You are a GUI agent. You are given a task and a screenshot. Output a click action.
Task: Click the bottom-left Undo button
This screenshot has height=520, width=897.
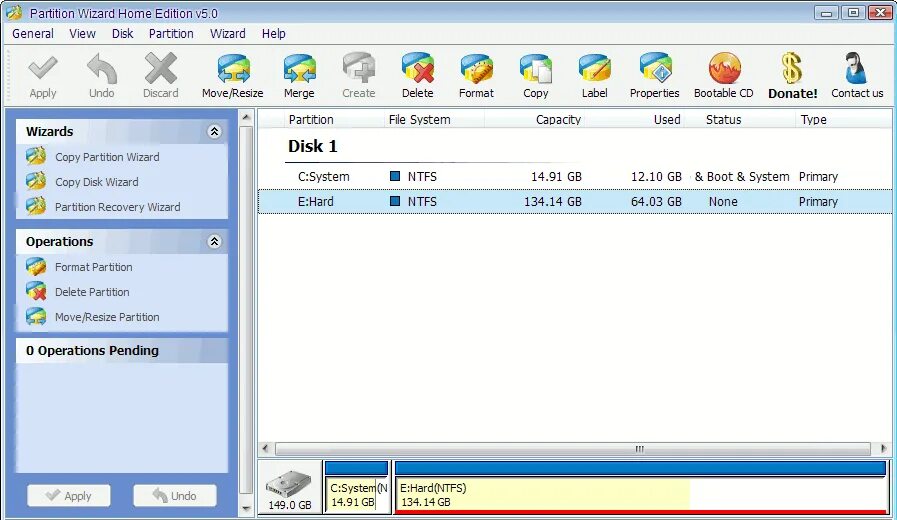coord(175,495)
